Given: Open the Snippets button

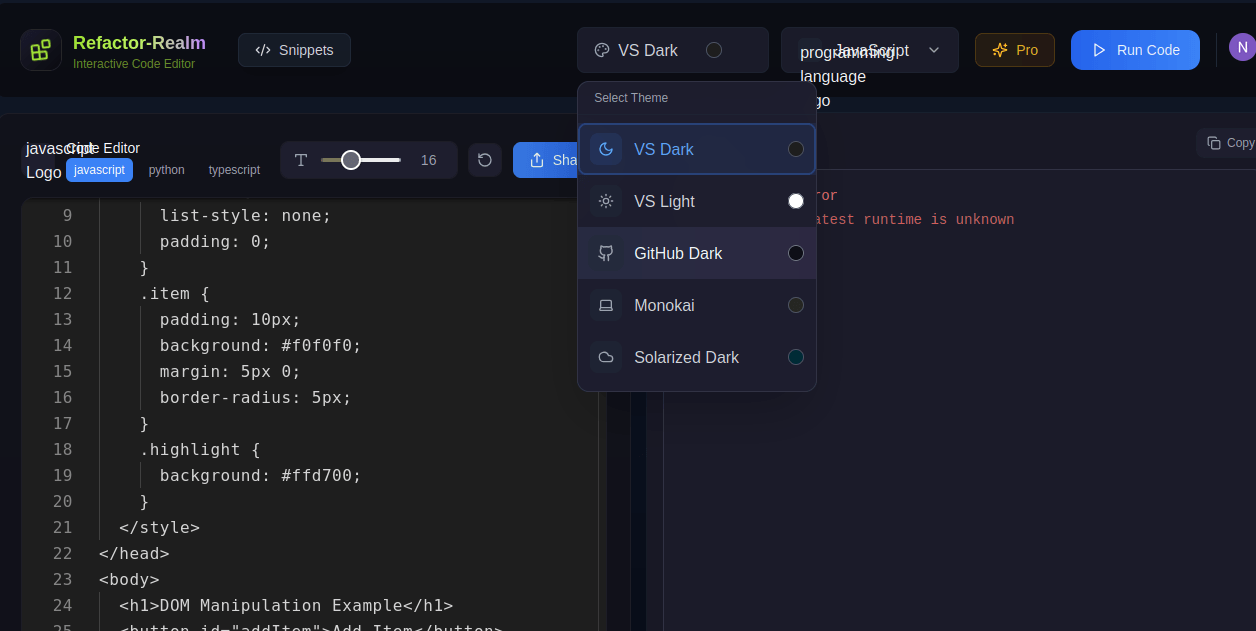Looking at the screenshot, I should click(294, 50).
